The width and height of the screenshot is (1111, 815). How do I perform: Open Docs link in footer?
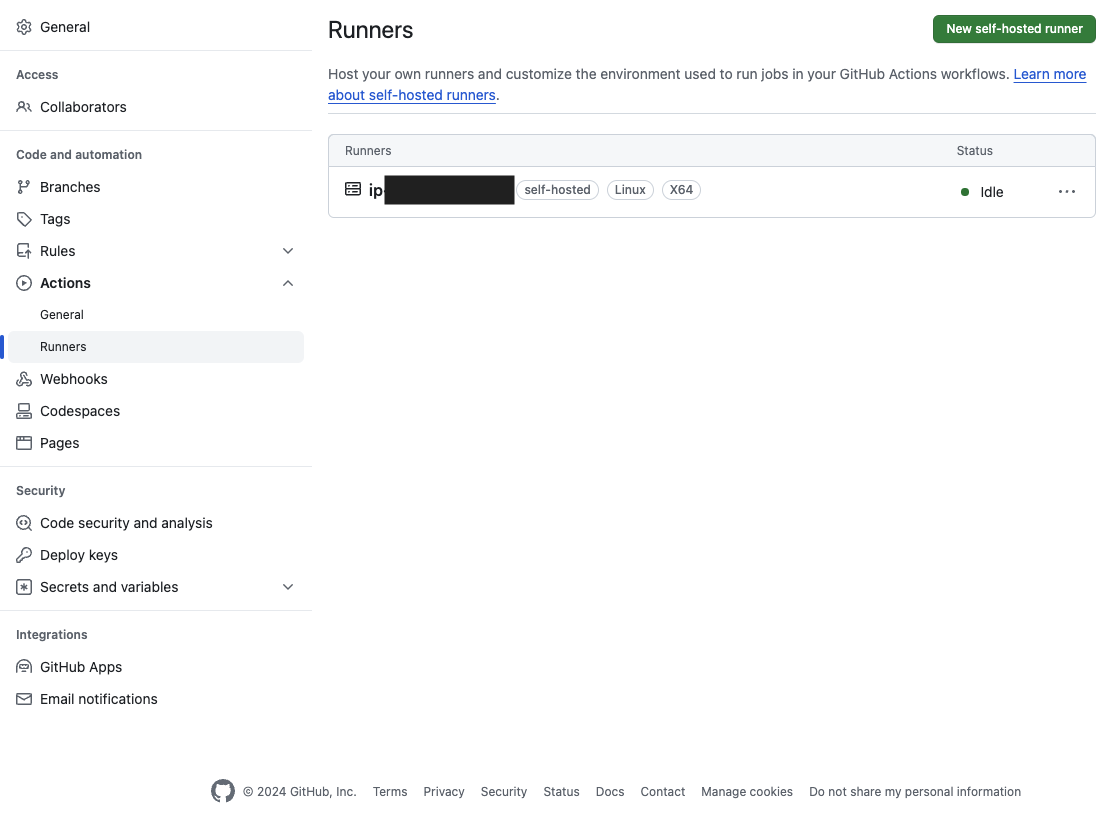point(609,792)
